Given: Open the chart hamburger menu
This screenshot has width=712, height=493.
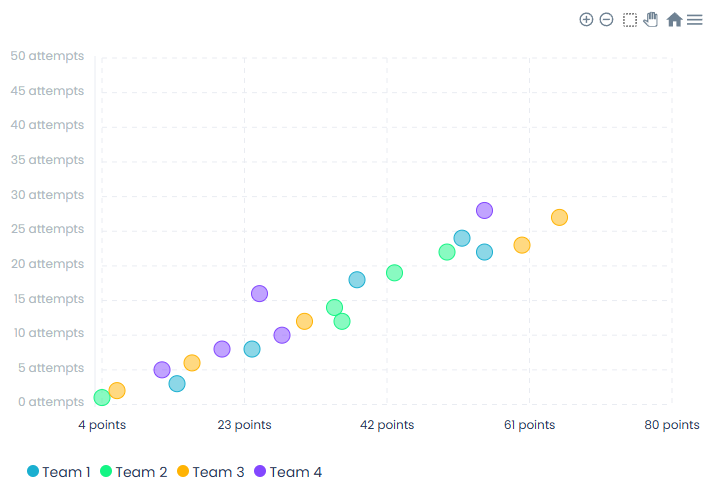Looking at the screenshot, I should click(x=695, y=20).
